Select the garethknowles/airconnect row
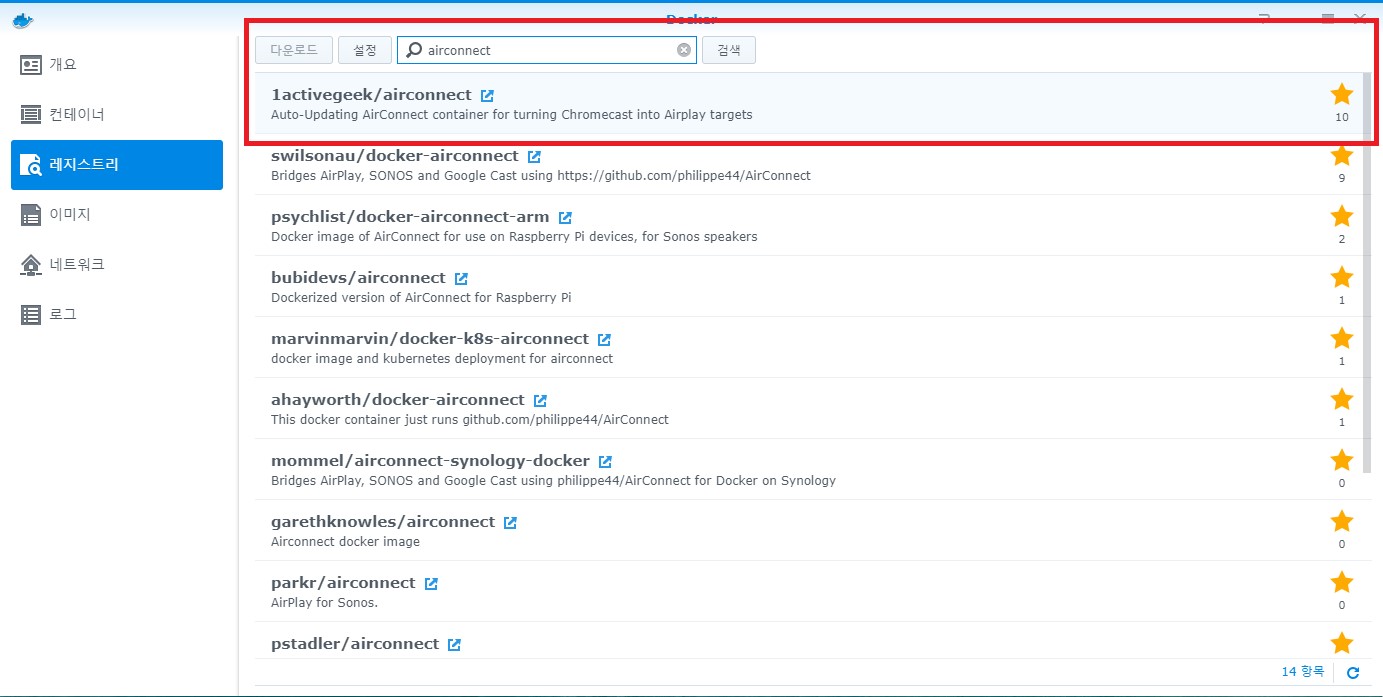This screenshot has width=1383, height=697. [807, 530]
